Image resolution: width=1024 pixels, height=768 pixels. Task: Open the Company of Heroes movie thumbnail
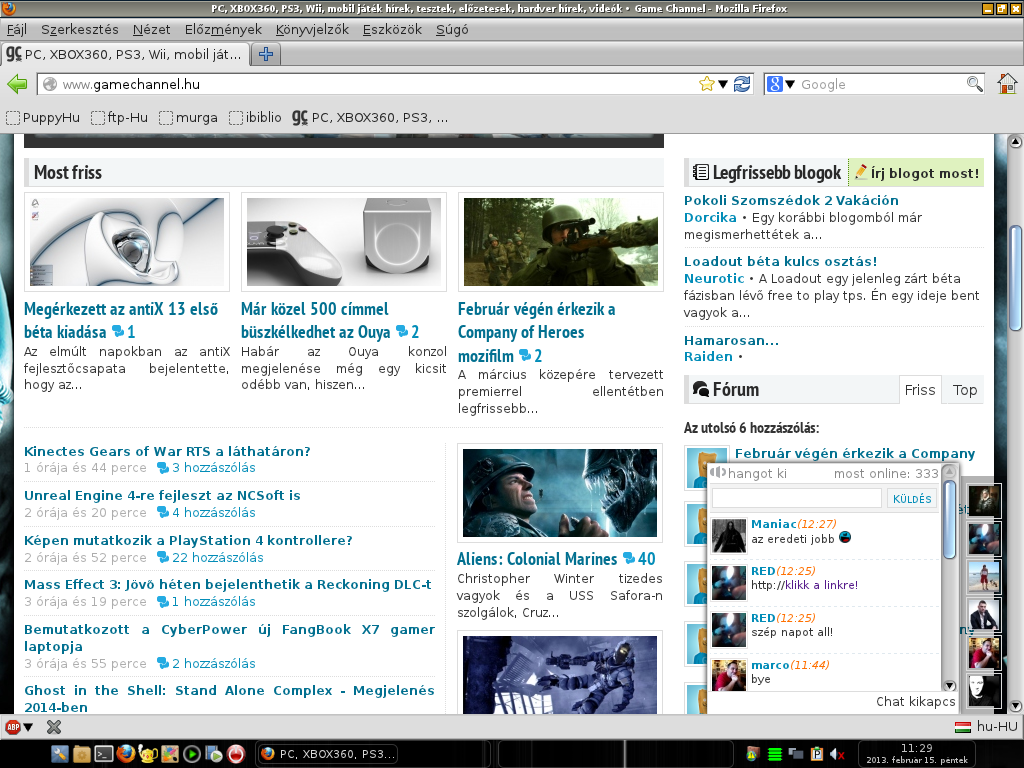pyautogui.click(x=560, y=242)
